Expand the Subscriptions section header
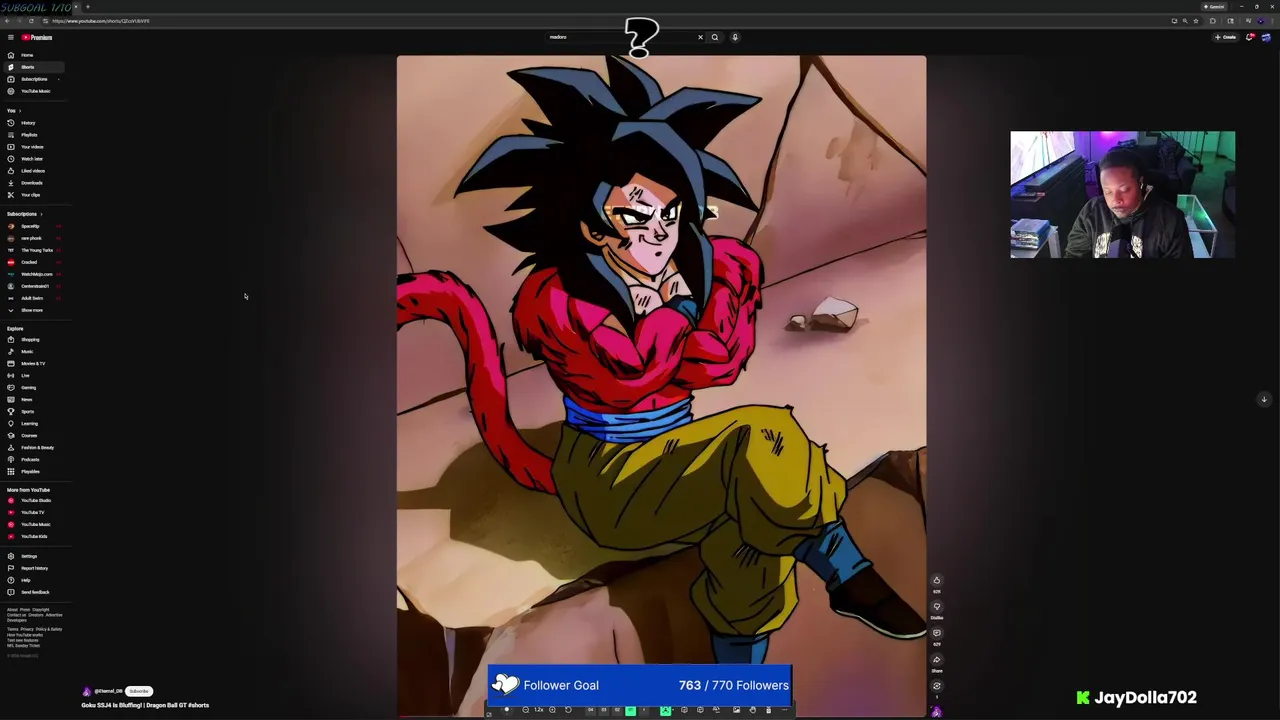This screenshot has height=720, width=1280. pyautogui.click(x=25, y=214)
